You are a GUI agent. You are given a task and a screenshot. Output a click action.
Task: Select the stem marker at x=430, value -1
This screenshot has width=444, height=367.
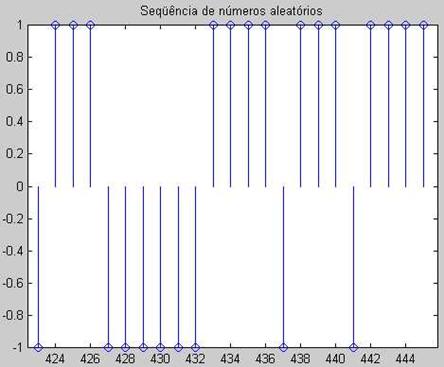[160, 348]
